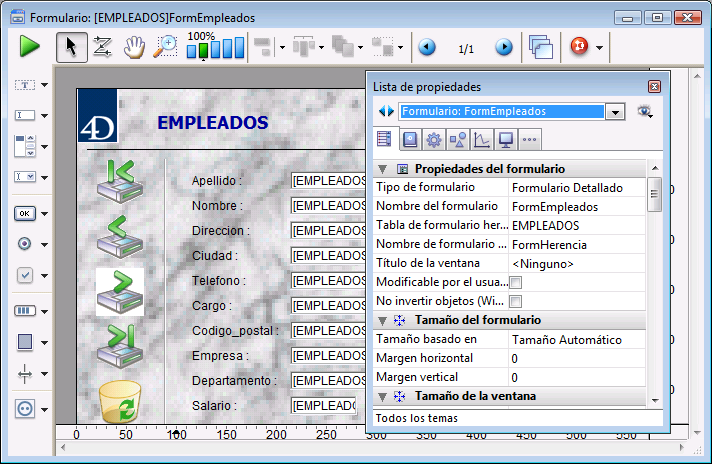Select the arrow pointer tool
This screenshot has height=464, width=712.
tap(69, 46)
